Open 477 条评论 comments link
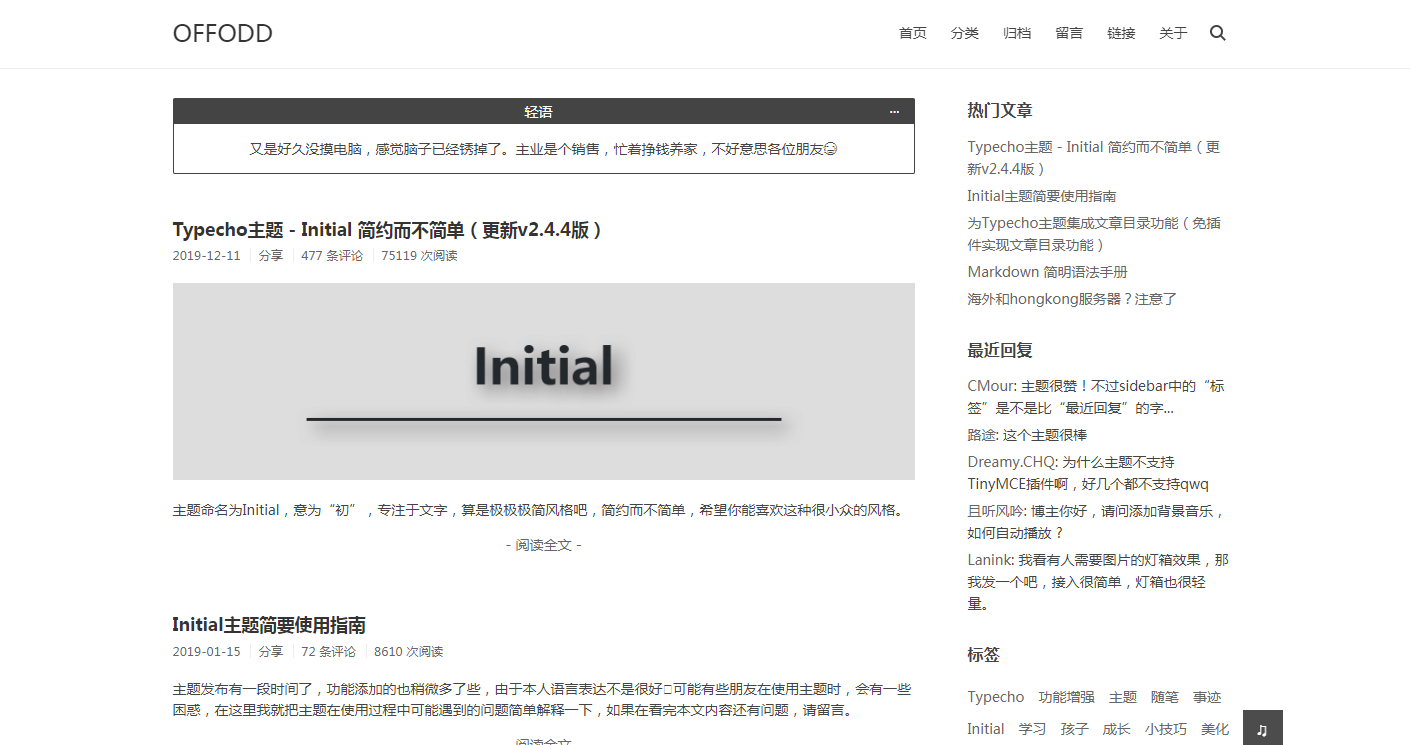 coord(332,256)
